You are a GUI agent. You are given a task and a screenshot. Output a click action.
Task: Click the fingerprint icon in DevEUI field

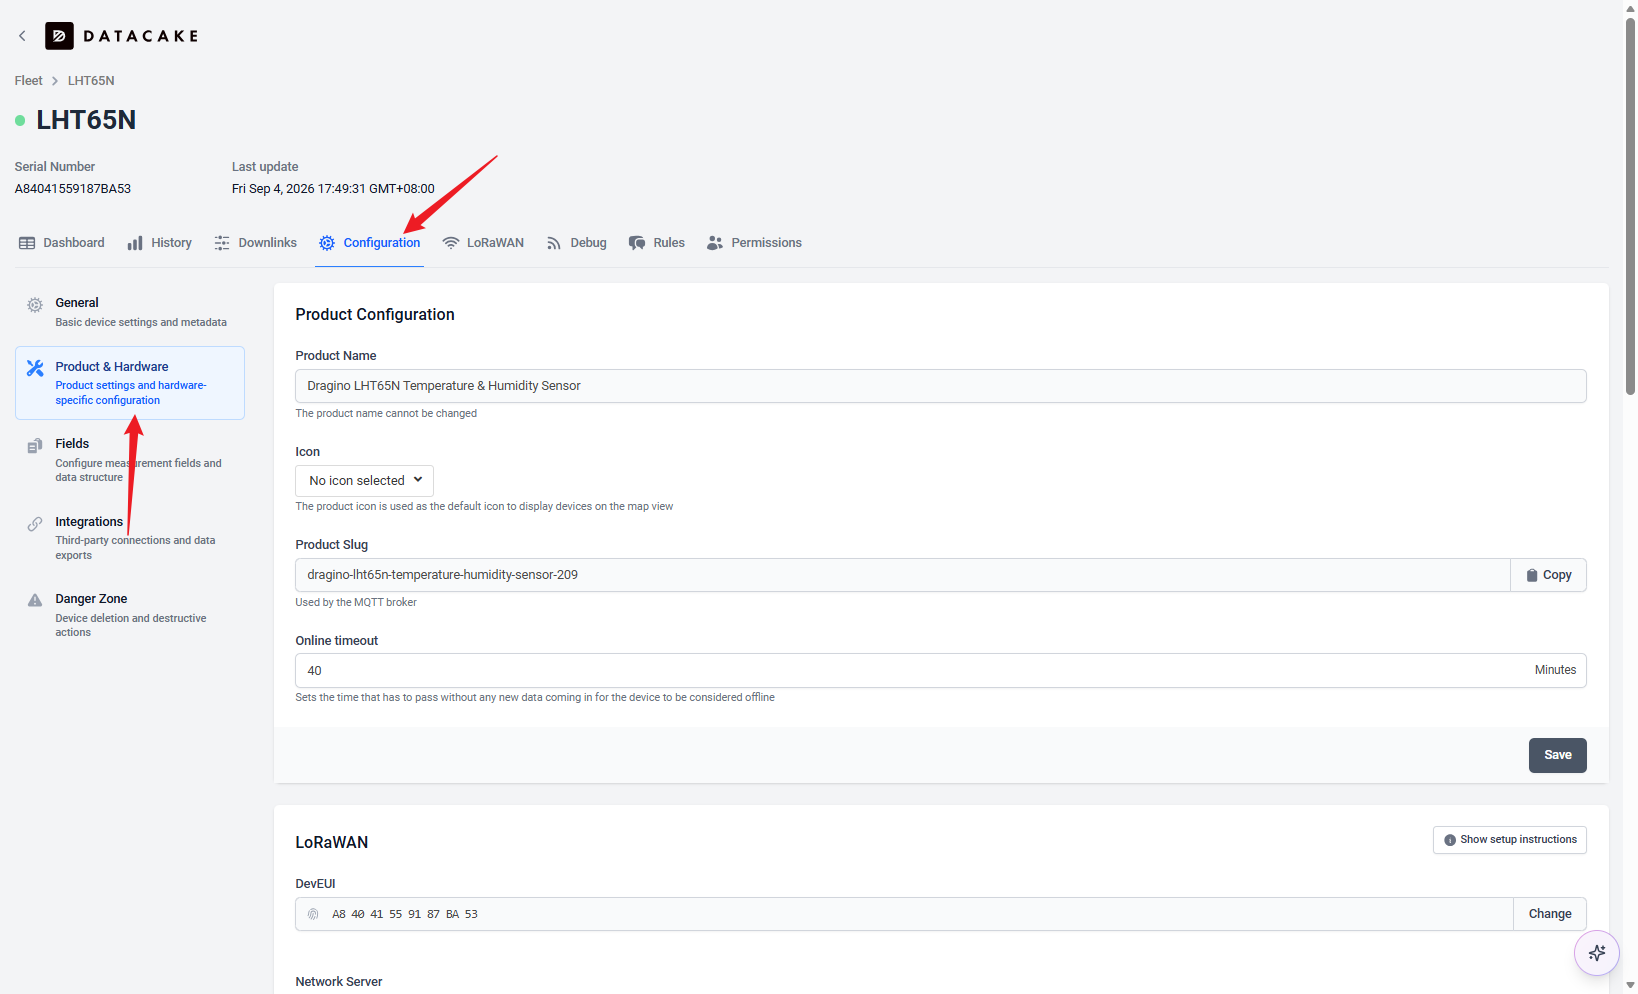[313, 914]
